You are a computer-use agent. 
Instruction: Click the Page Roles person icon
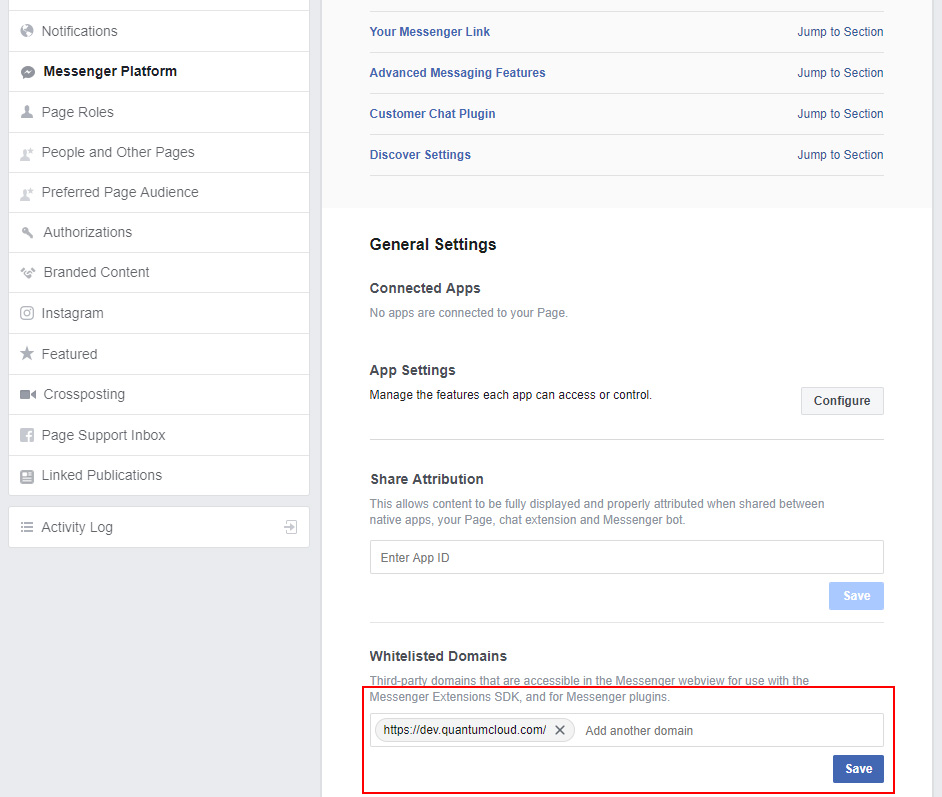[x=26, y=112]
